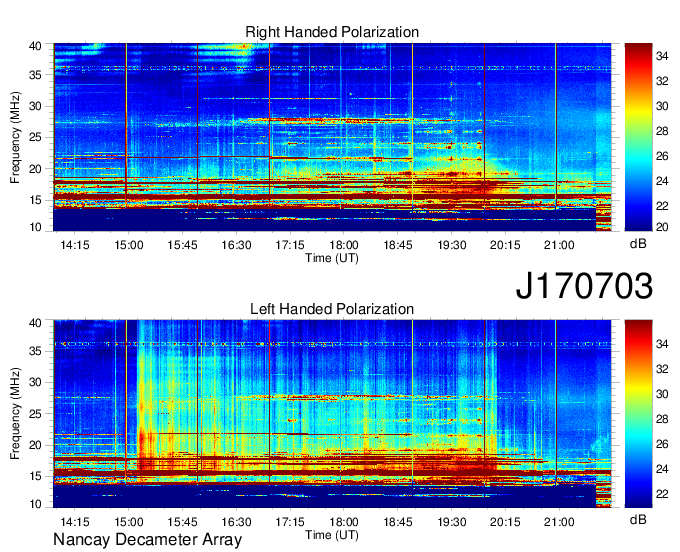Click the 20 MHz frequency tick of the bottom plot
Screen dimensions: 680x552
[x=36, y=445]
